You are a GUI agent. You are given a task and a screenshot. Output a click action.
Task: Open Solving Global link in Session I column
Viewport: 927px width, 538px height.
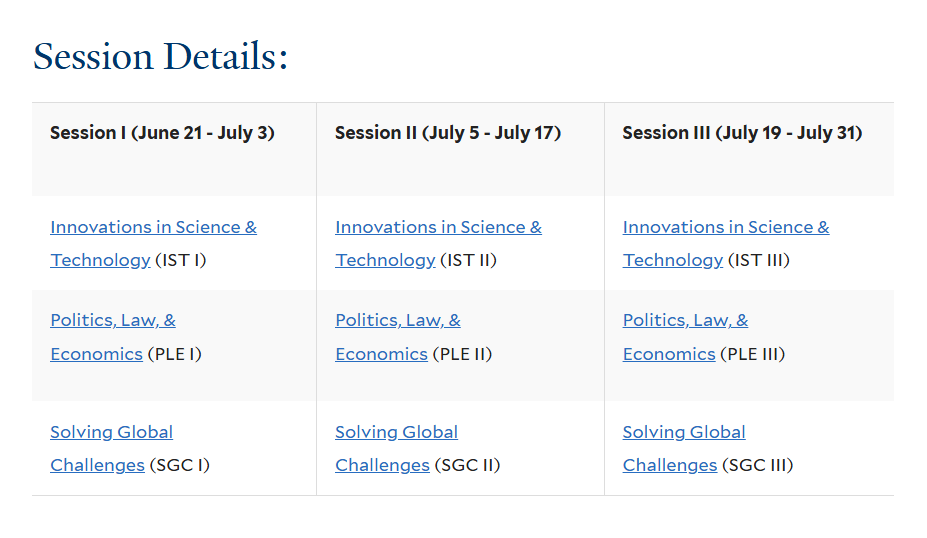[x=111, y=432]
